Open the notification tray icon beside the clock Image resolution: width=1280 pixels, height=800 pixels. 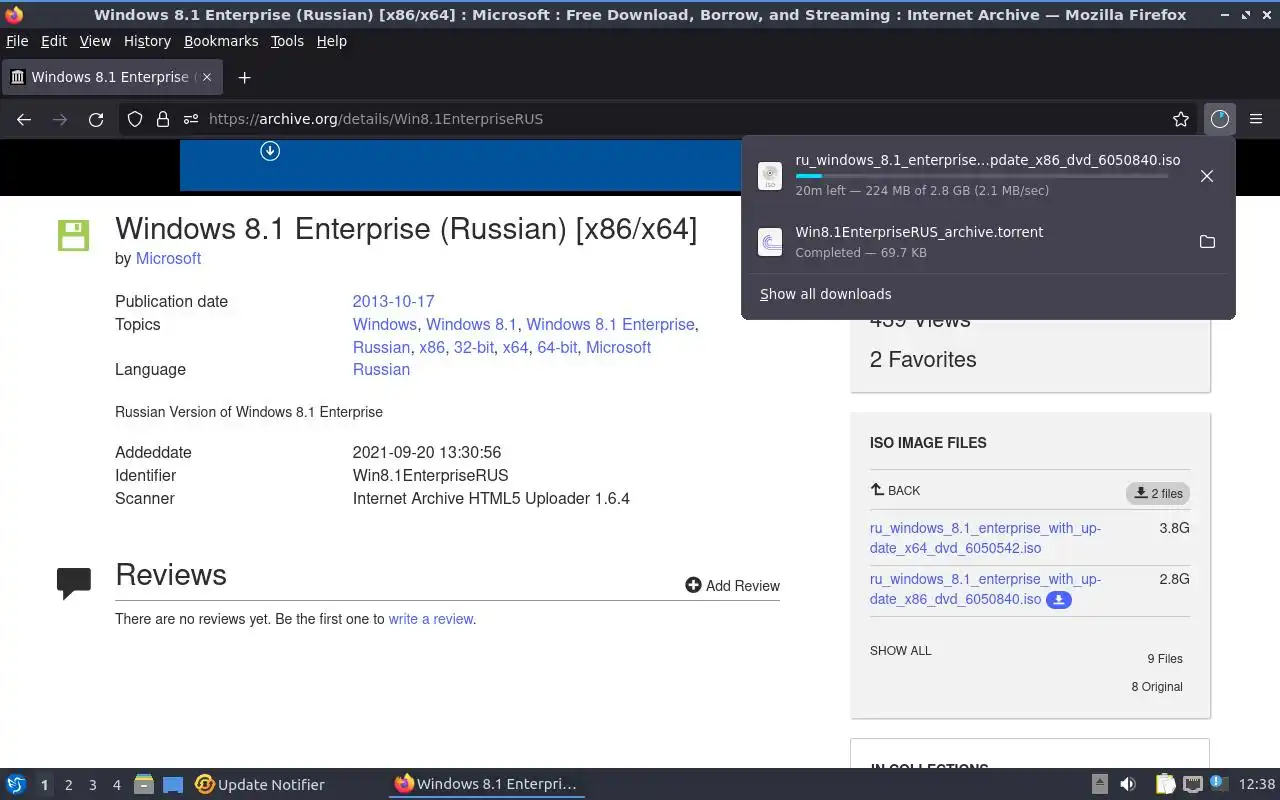[1219, 783]
